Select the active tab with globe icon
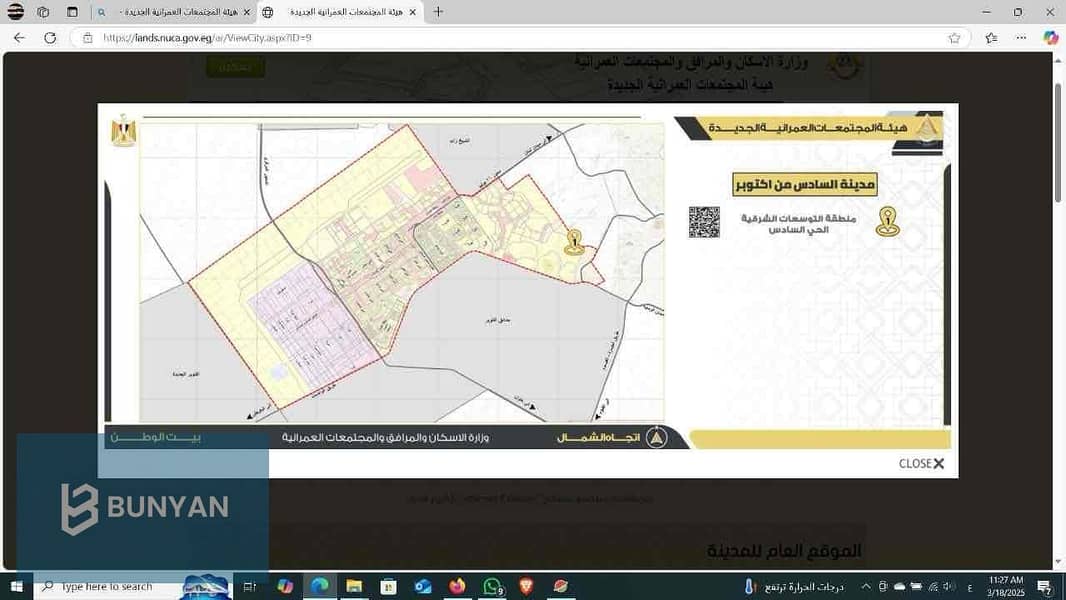1066x600 pixels. [340, 12]
